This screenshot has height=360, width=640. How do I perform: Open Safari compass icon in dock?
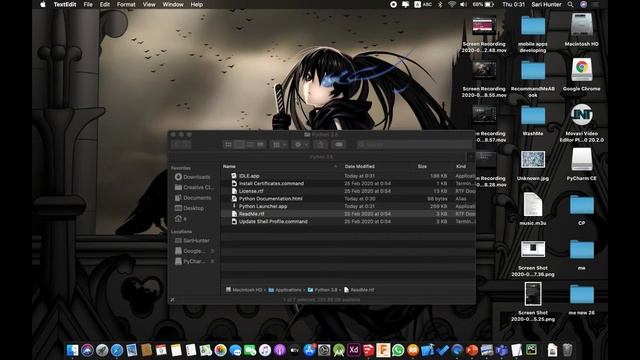coord(117,350)
